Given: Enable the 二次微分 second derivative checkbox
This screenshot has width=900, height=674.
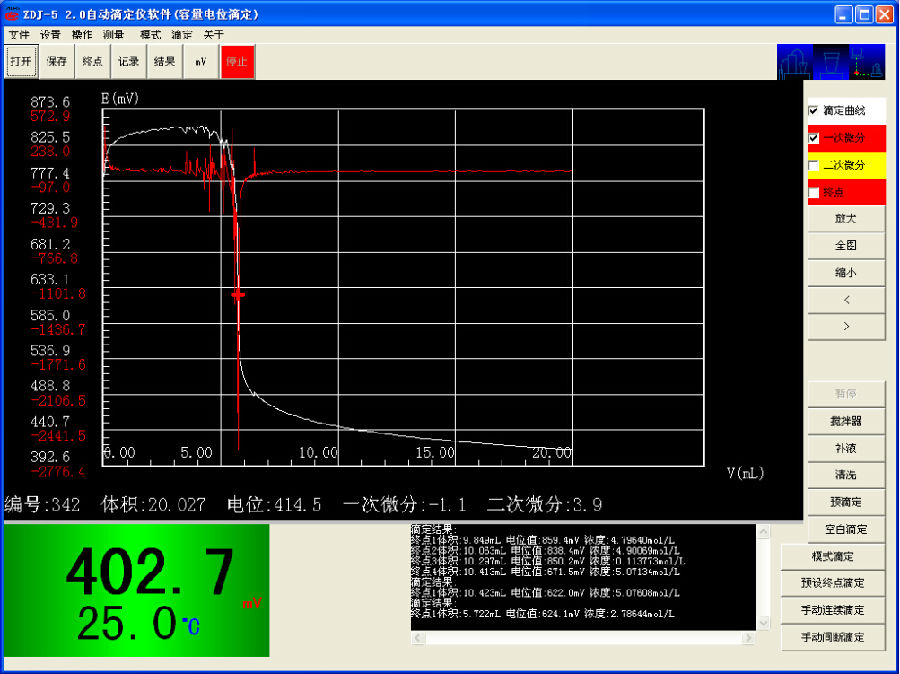Looking at the screenshot, I should click(814, 165).
